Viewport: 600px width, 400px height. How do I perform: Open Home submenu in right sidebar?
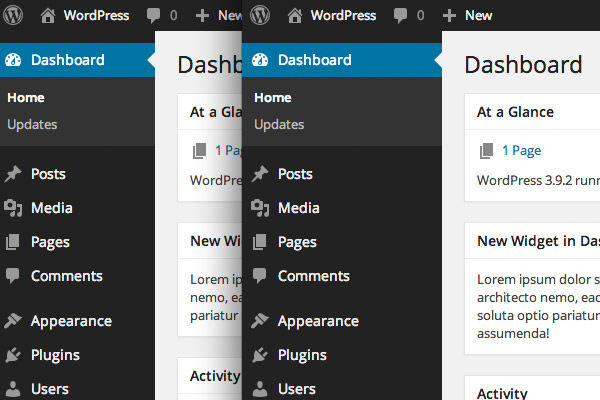[272, 98]
